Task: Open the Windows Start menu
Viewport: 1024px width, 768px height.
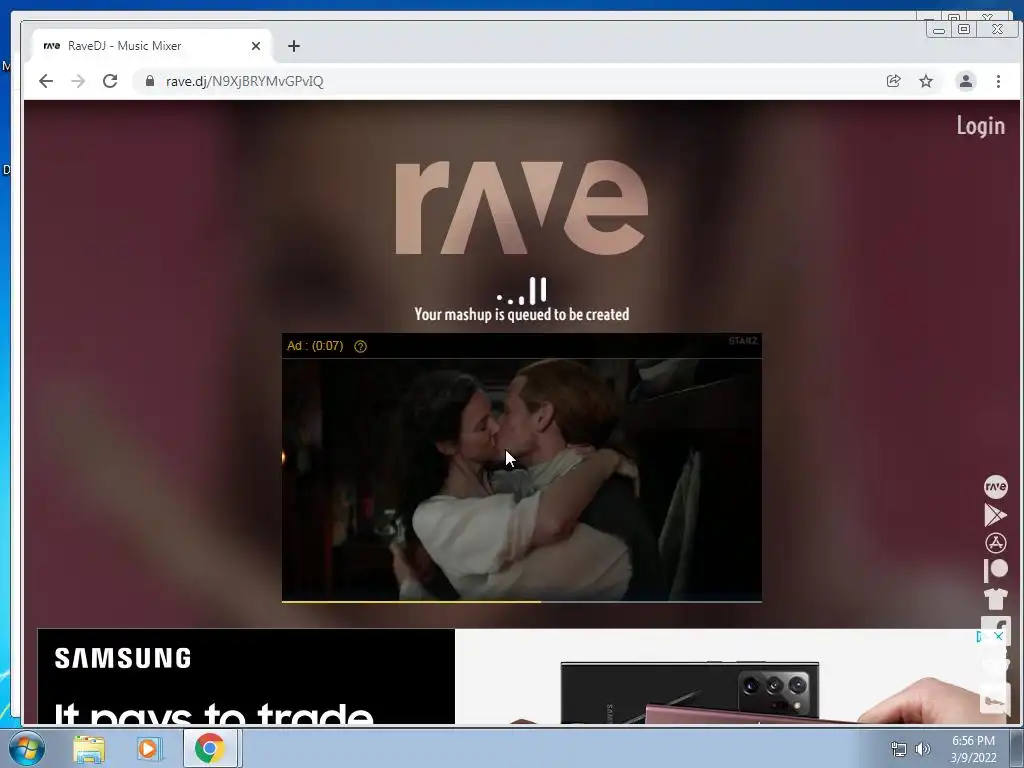Action: 27,748
